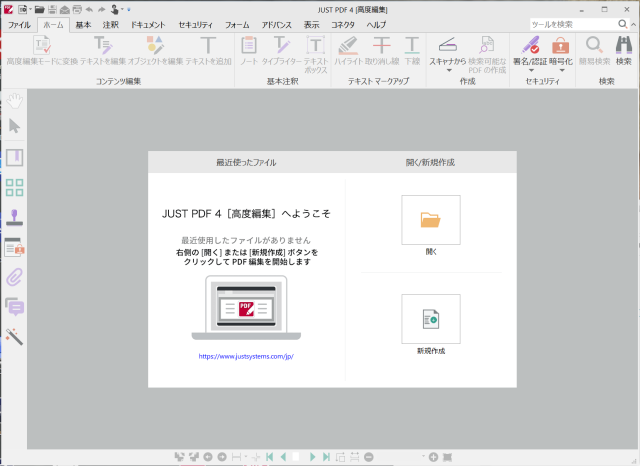Open the touch mode dropdown in the quick access toolbar
Viewport: 640px width, 466px height.
click(122, 9)
